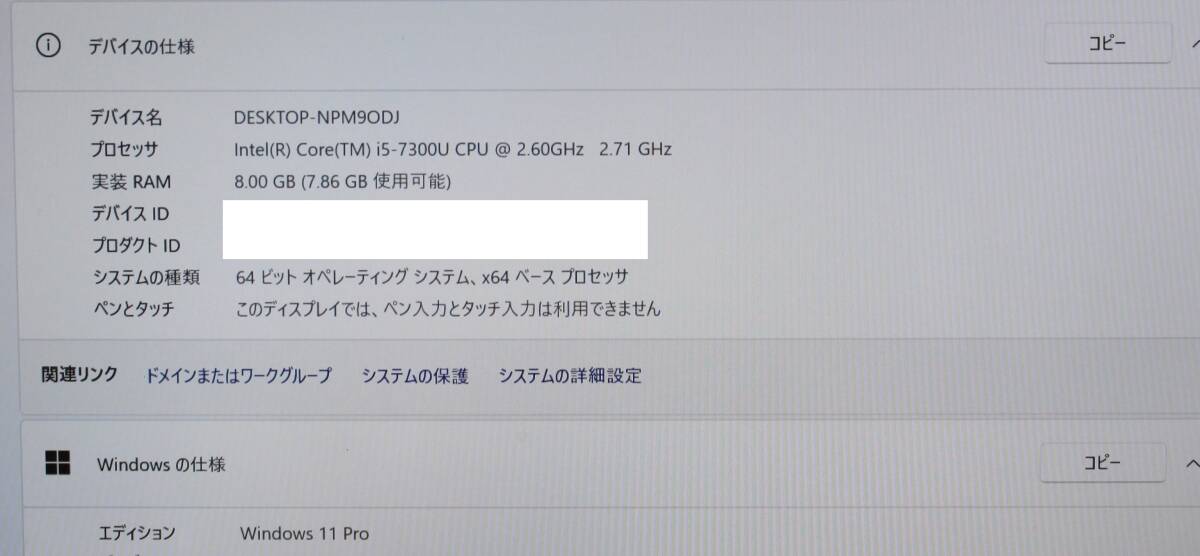The image size is (1200, 556).
Task: Click the Windows の仕様 header title
Action: [161, 464]
